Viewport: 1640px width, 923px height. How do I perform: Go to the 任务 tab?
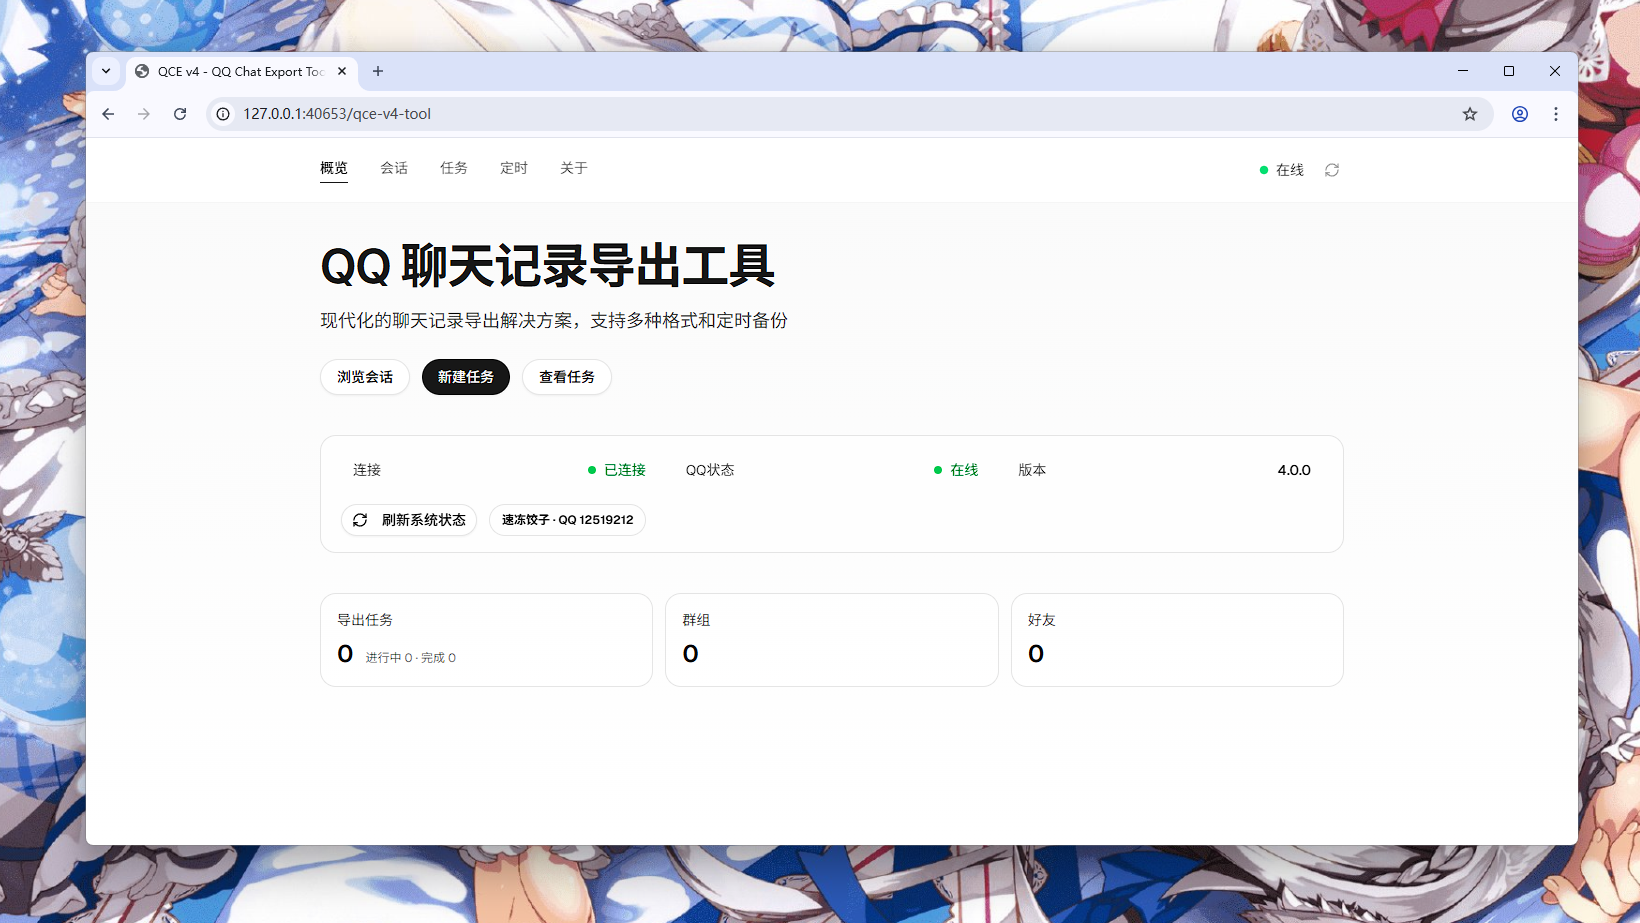[x=454, y=168]
